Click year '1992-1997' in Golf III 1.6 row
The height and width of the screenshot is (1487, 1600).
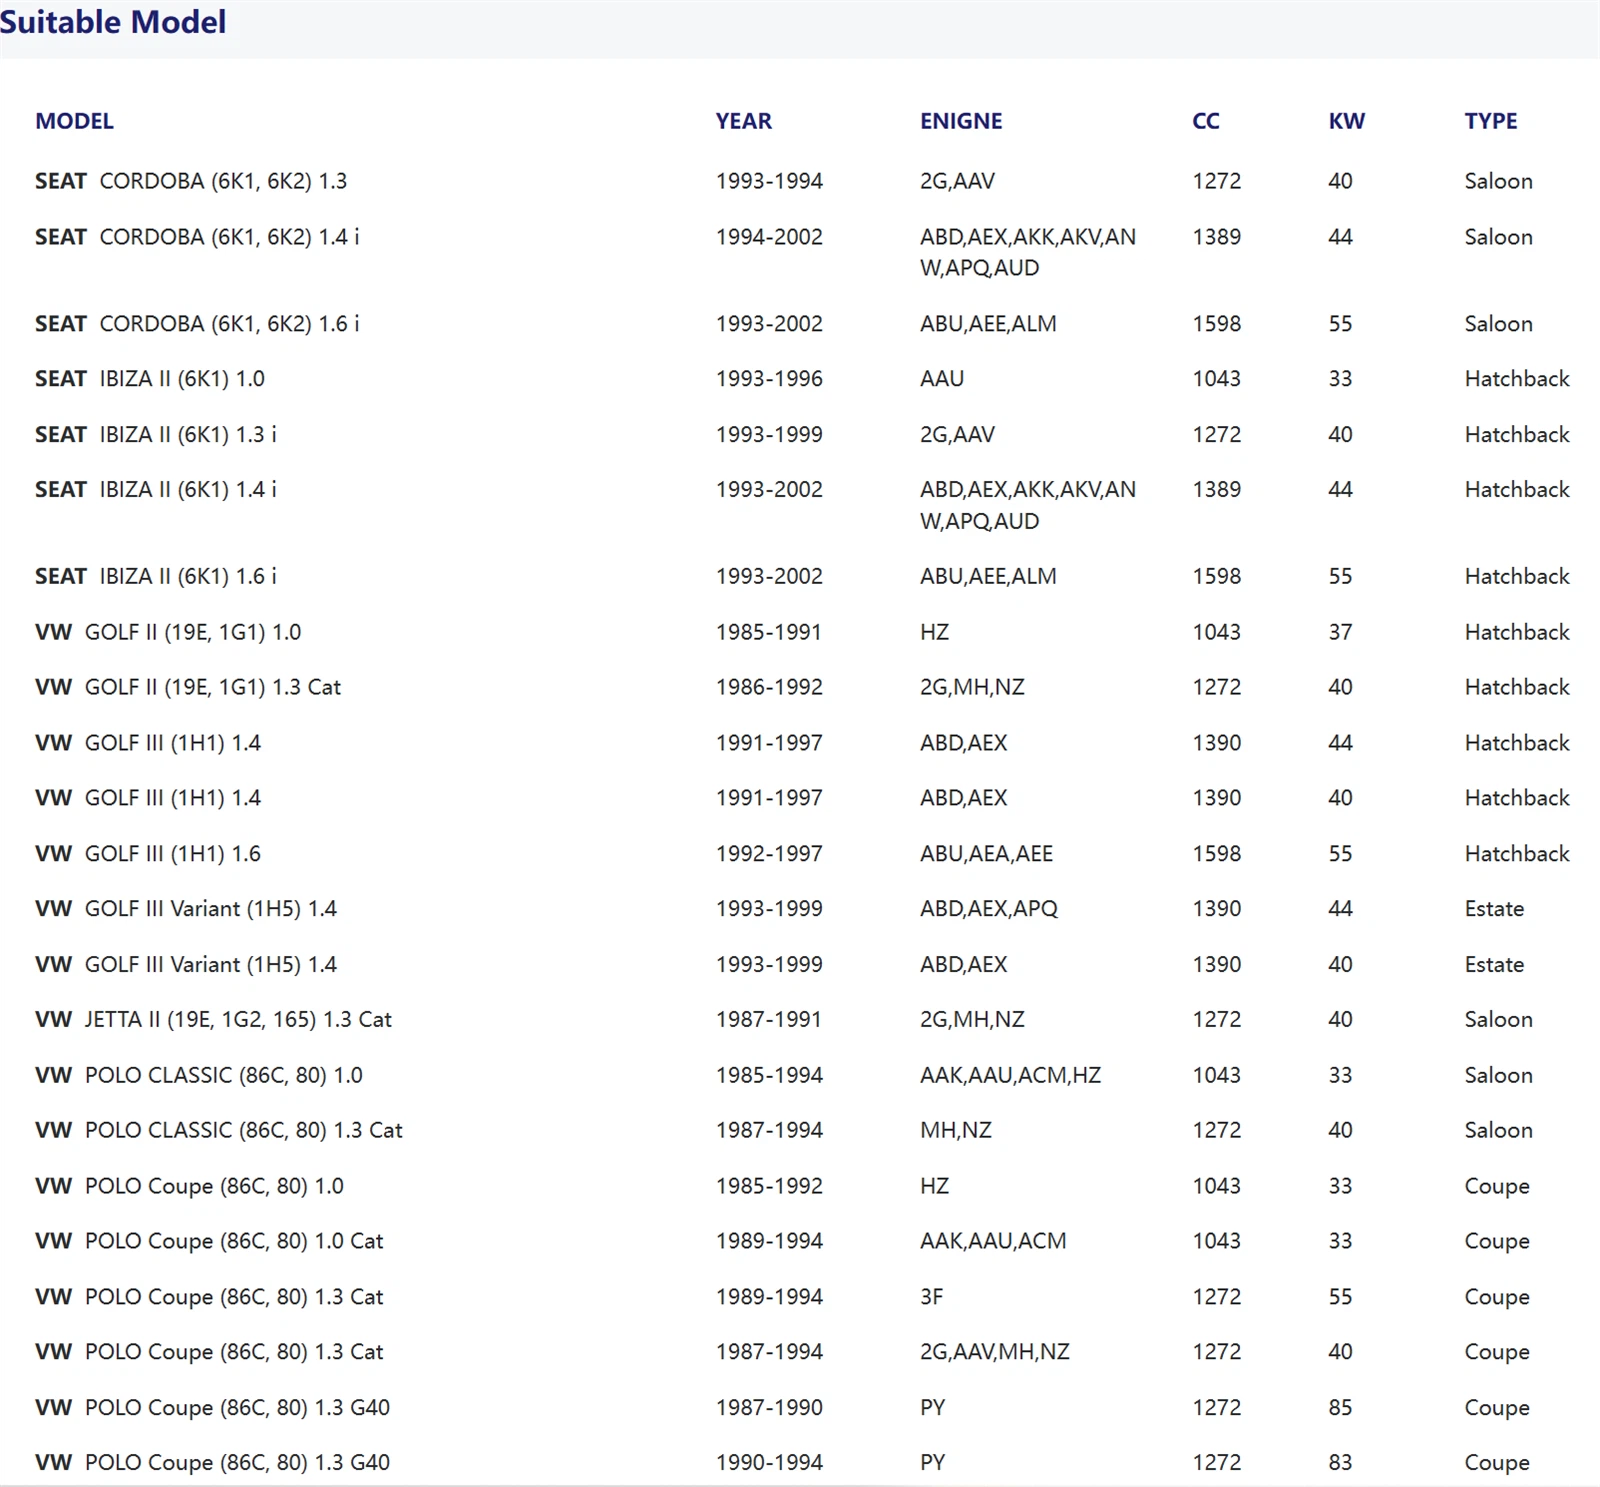click(x=769, y=854)
